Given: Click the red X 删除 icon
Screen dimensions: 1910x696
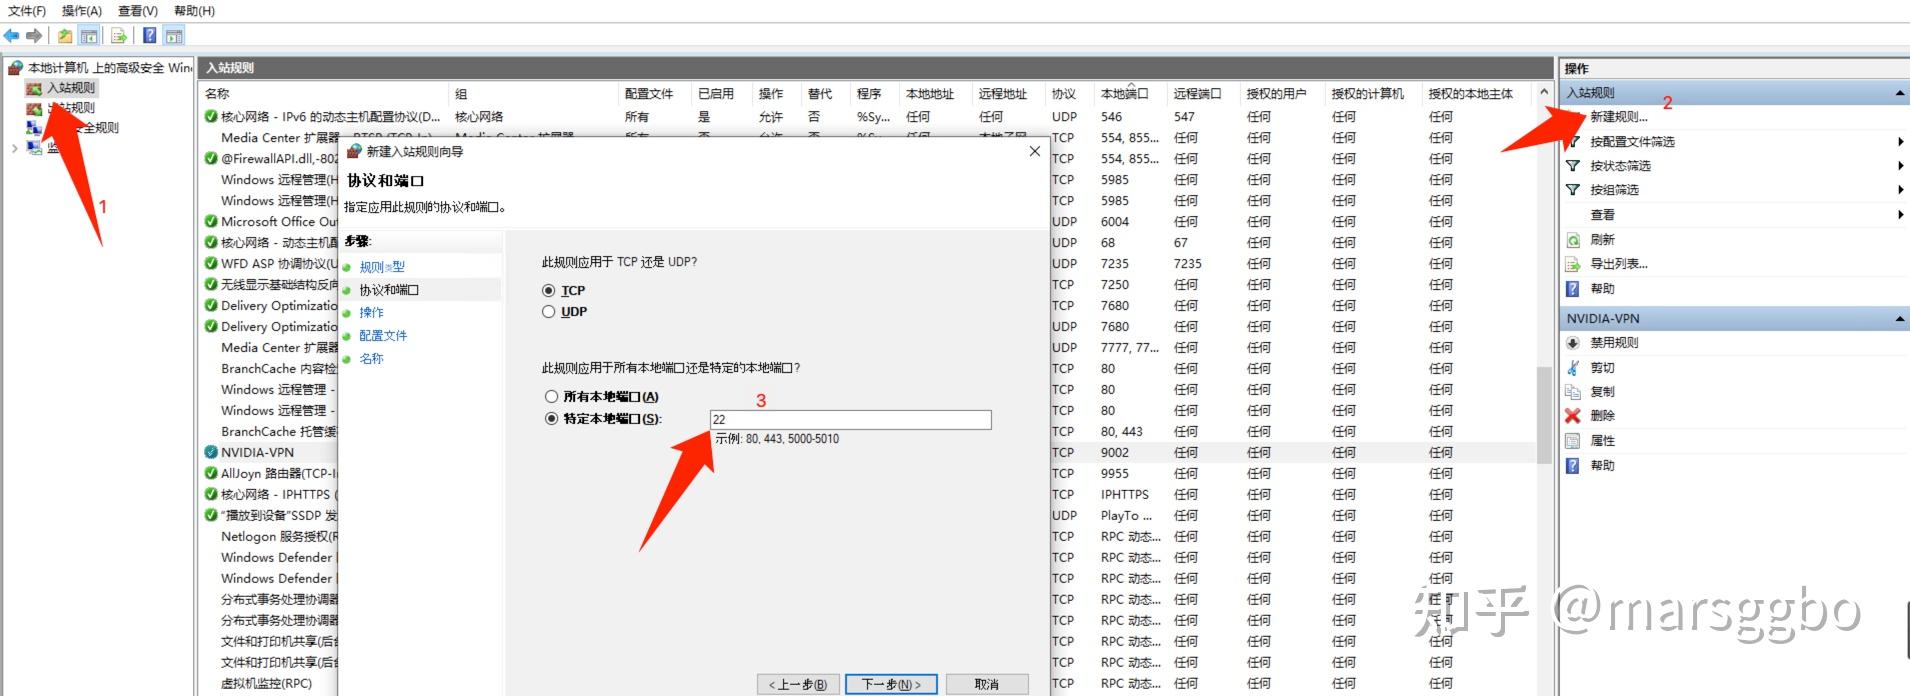Looking at the screenshot, I should tap(1573, 416).
